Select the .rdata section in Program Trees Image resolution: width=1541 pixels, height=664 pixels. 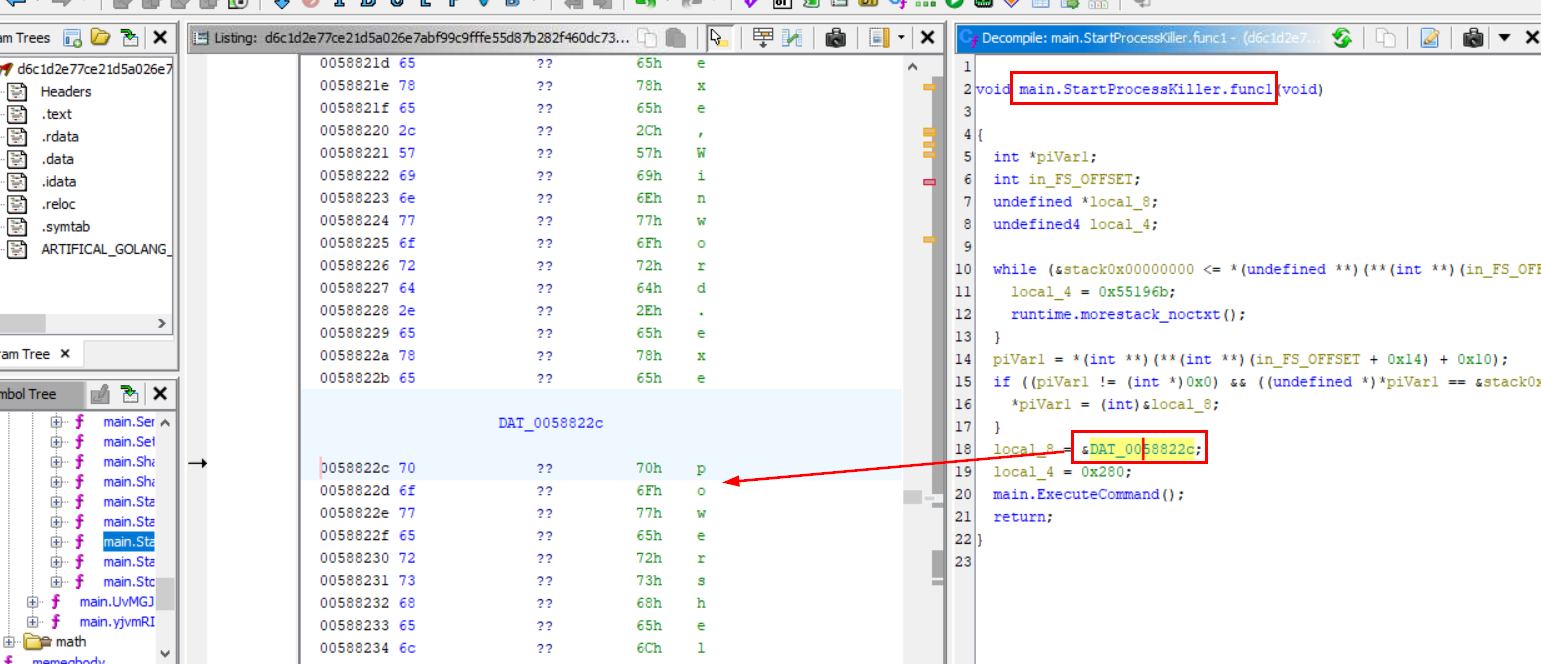(x=59, y=137)
